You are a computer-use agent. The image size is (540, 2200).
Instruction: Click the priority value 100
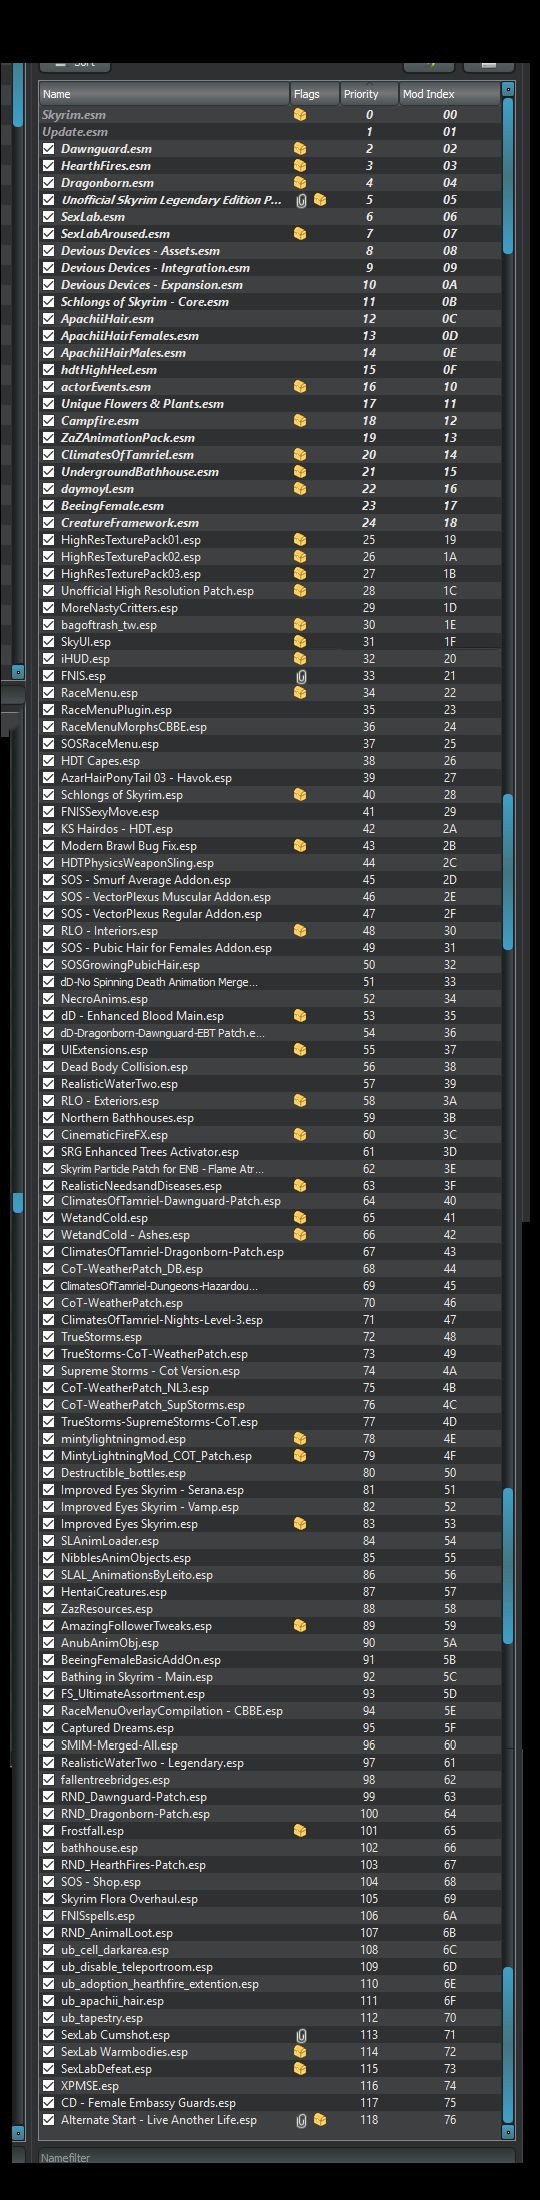coord(369,1814)
